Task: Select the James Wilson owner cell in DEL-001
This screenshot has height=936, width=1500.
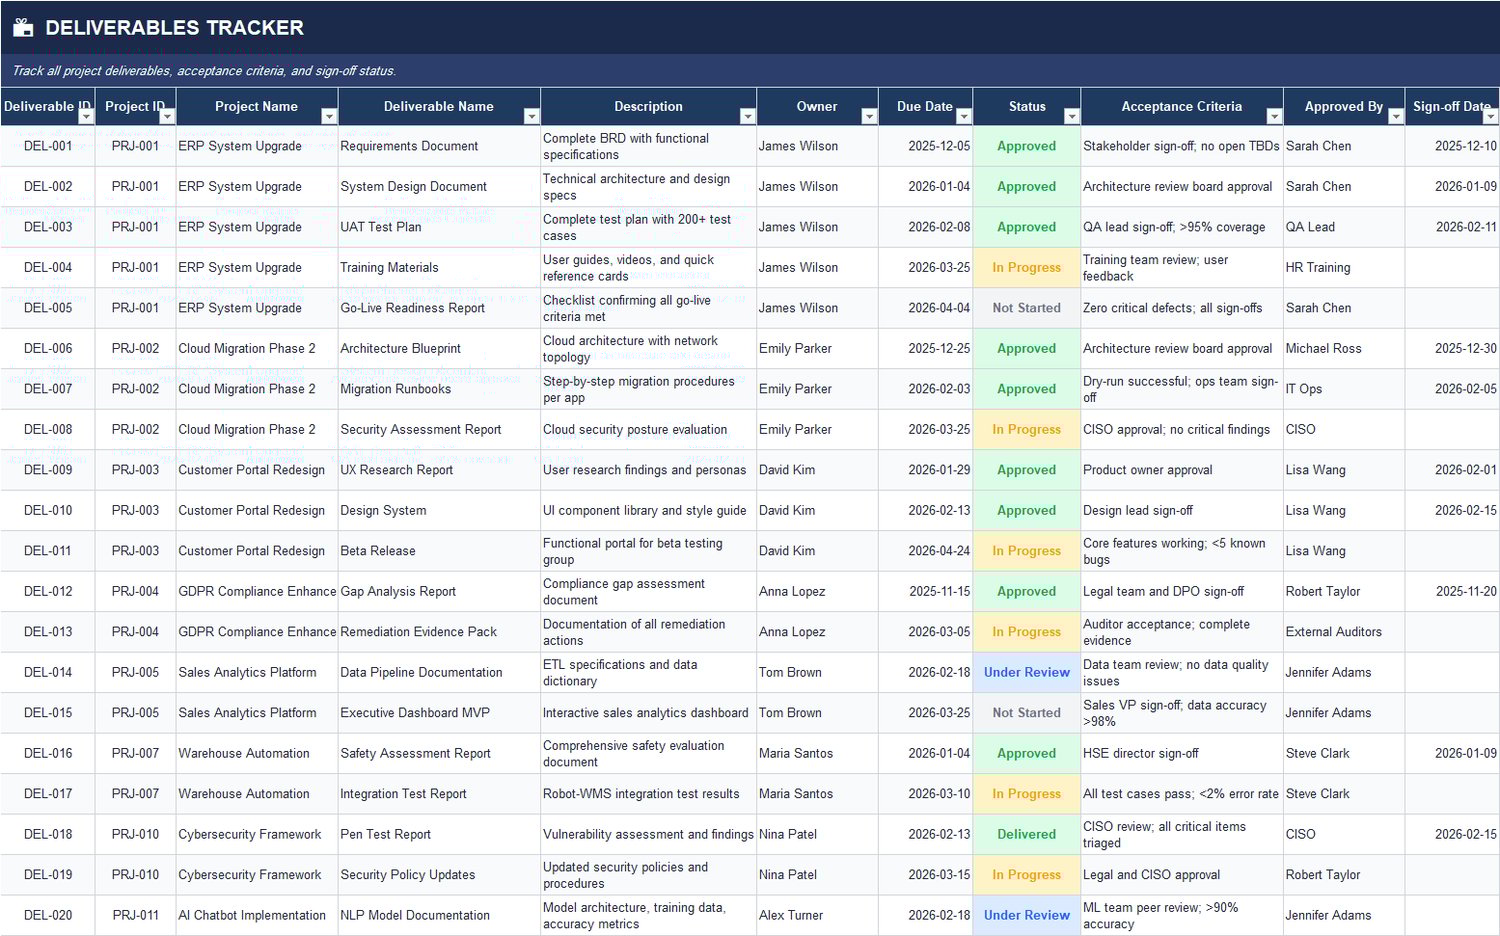Action: (x=798, y=146)
